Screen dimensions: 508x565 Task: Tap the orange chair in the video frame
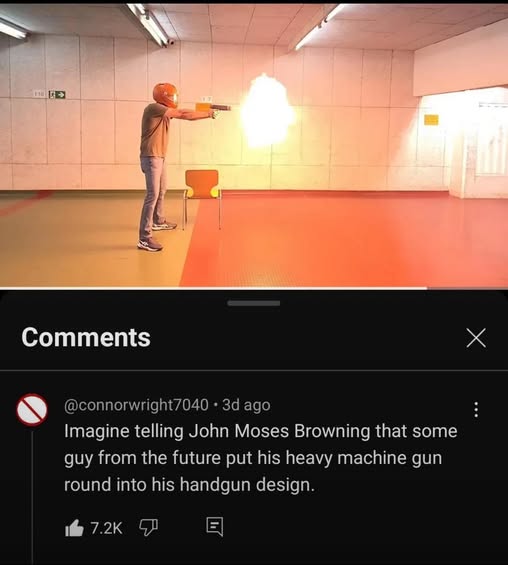202,198
